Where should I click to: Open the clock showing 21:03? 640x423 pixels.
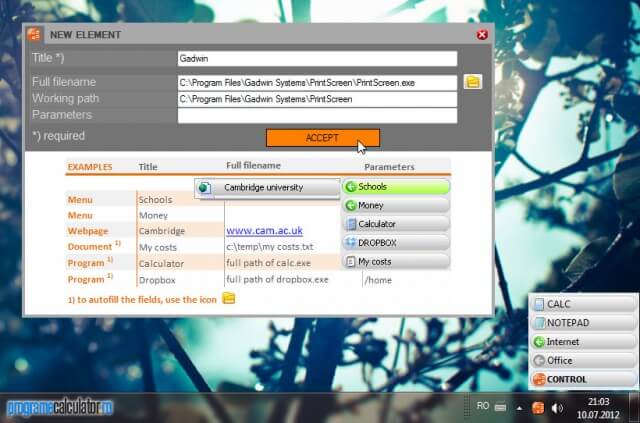pos(598,402)
